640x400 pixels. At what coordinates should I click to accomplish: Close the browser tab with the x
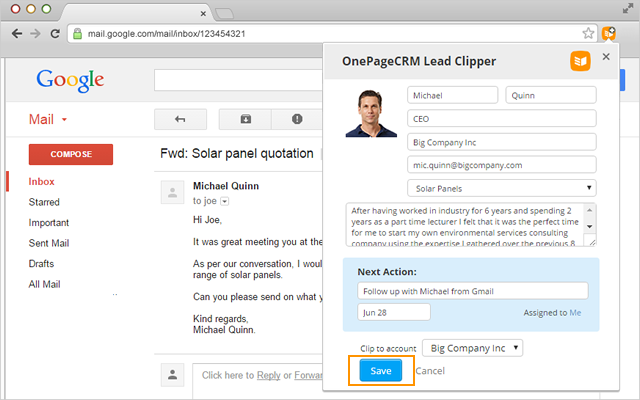click(x=203, y=14)
